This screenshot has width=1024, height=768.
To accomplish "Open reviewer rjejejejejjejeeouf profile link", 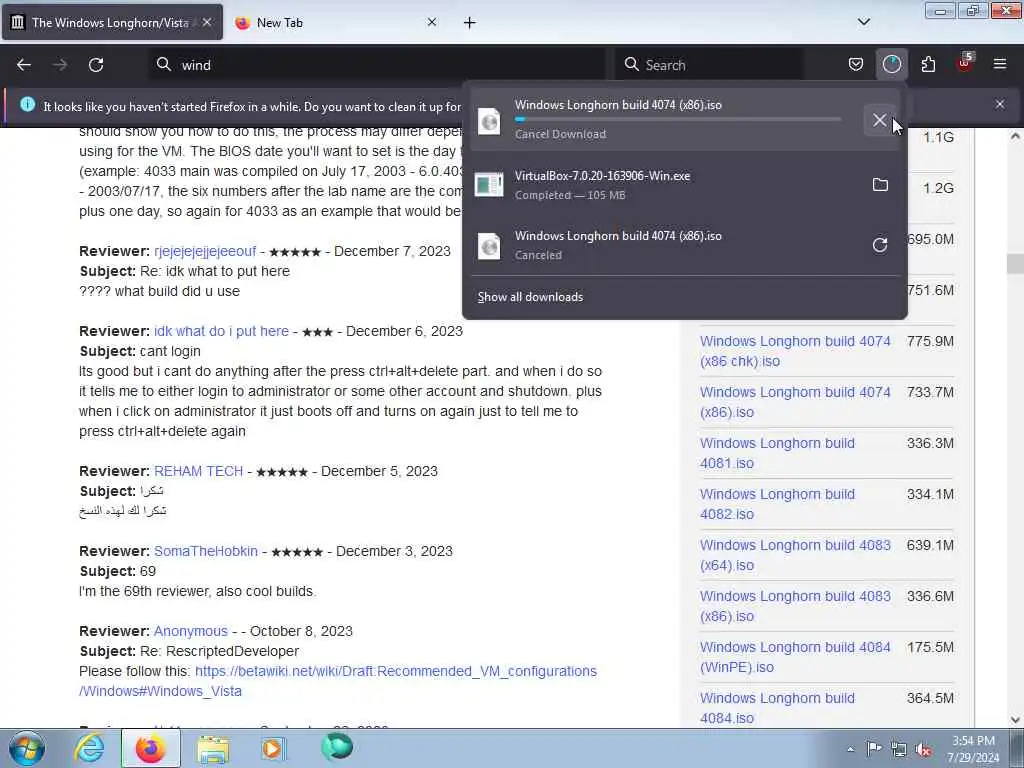I will pos(205,251).
